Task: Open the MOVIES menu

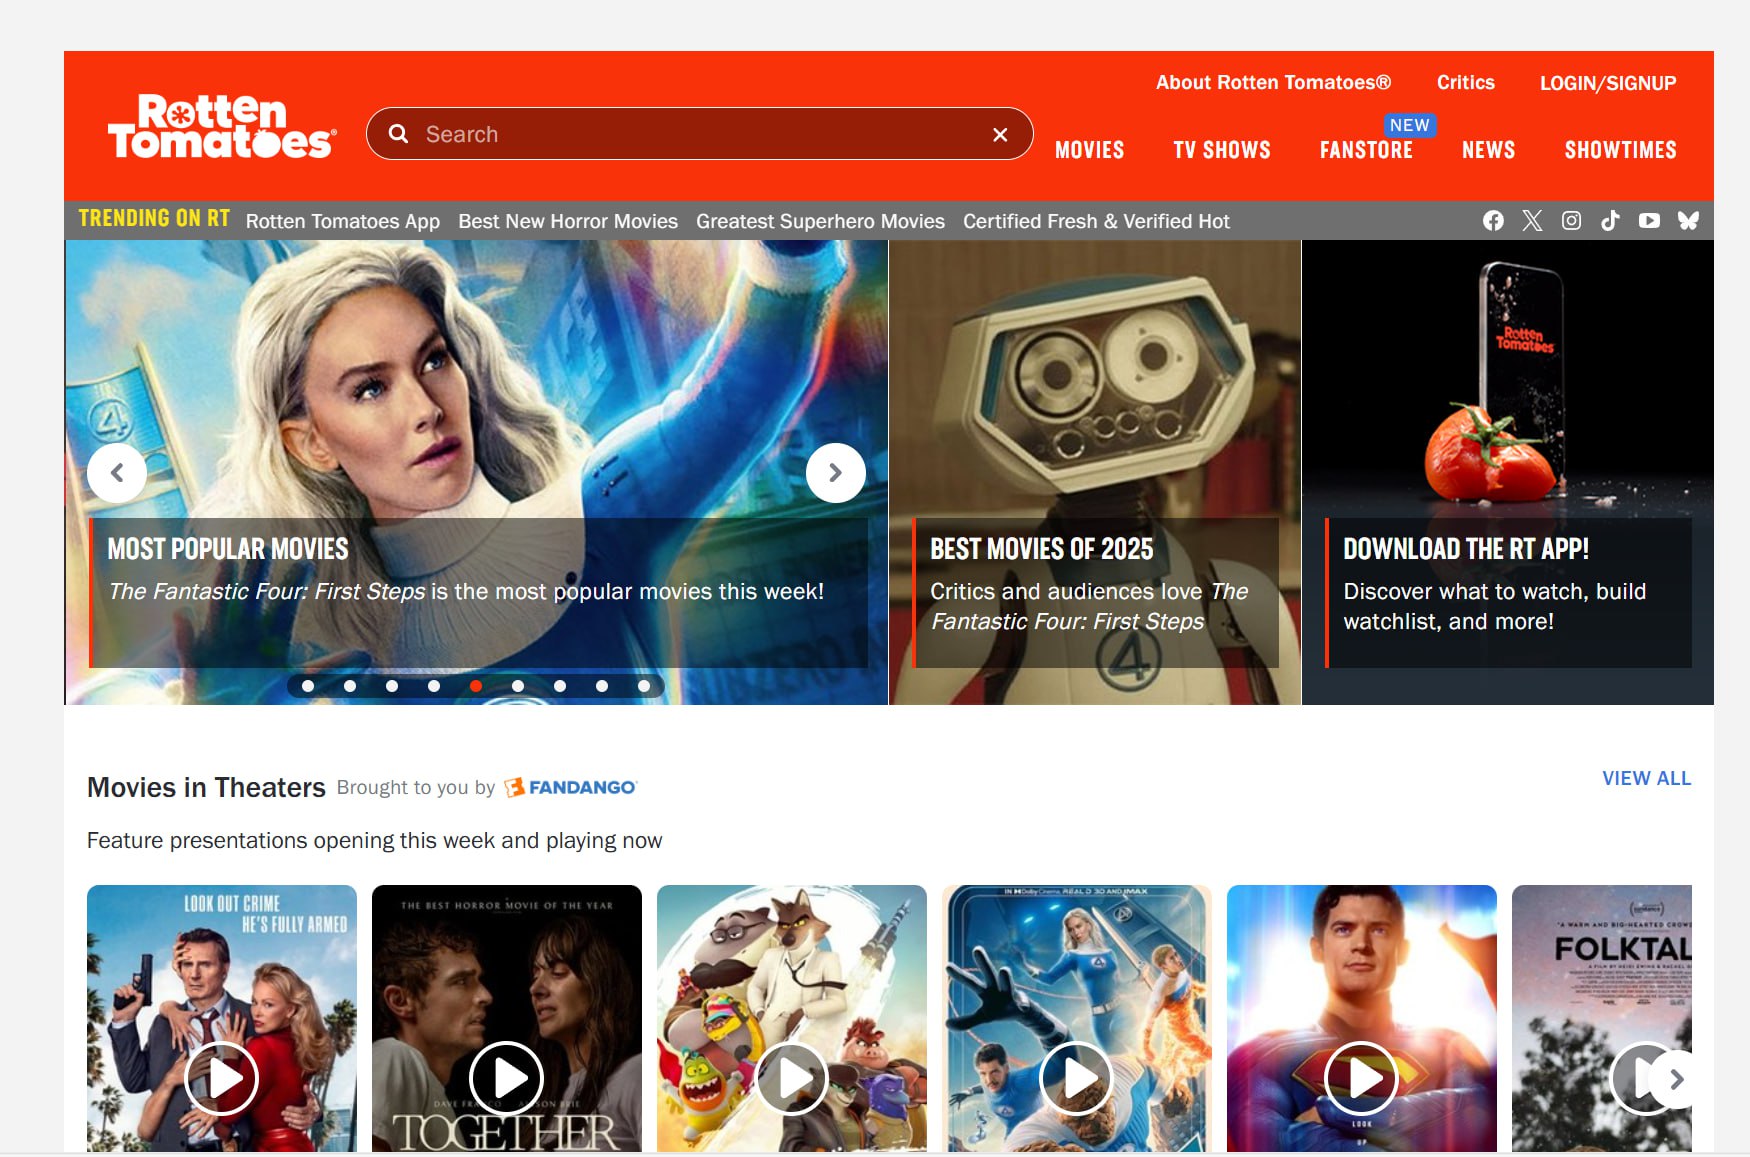Action: [1089, 150]
